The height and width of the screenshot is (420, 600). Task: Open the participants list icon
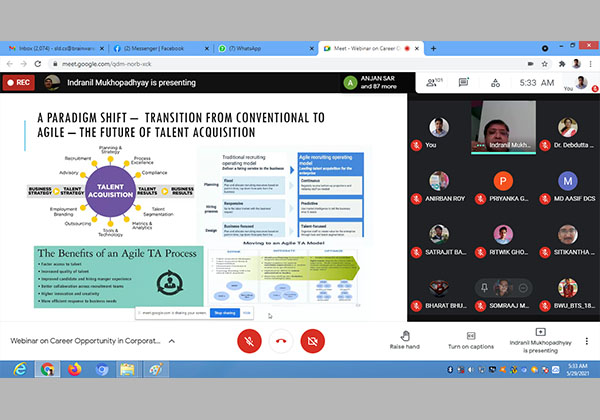pos(433,81)
